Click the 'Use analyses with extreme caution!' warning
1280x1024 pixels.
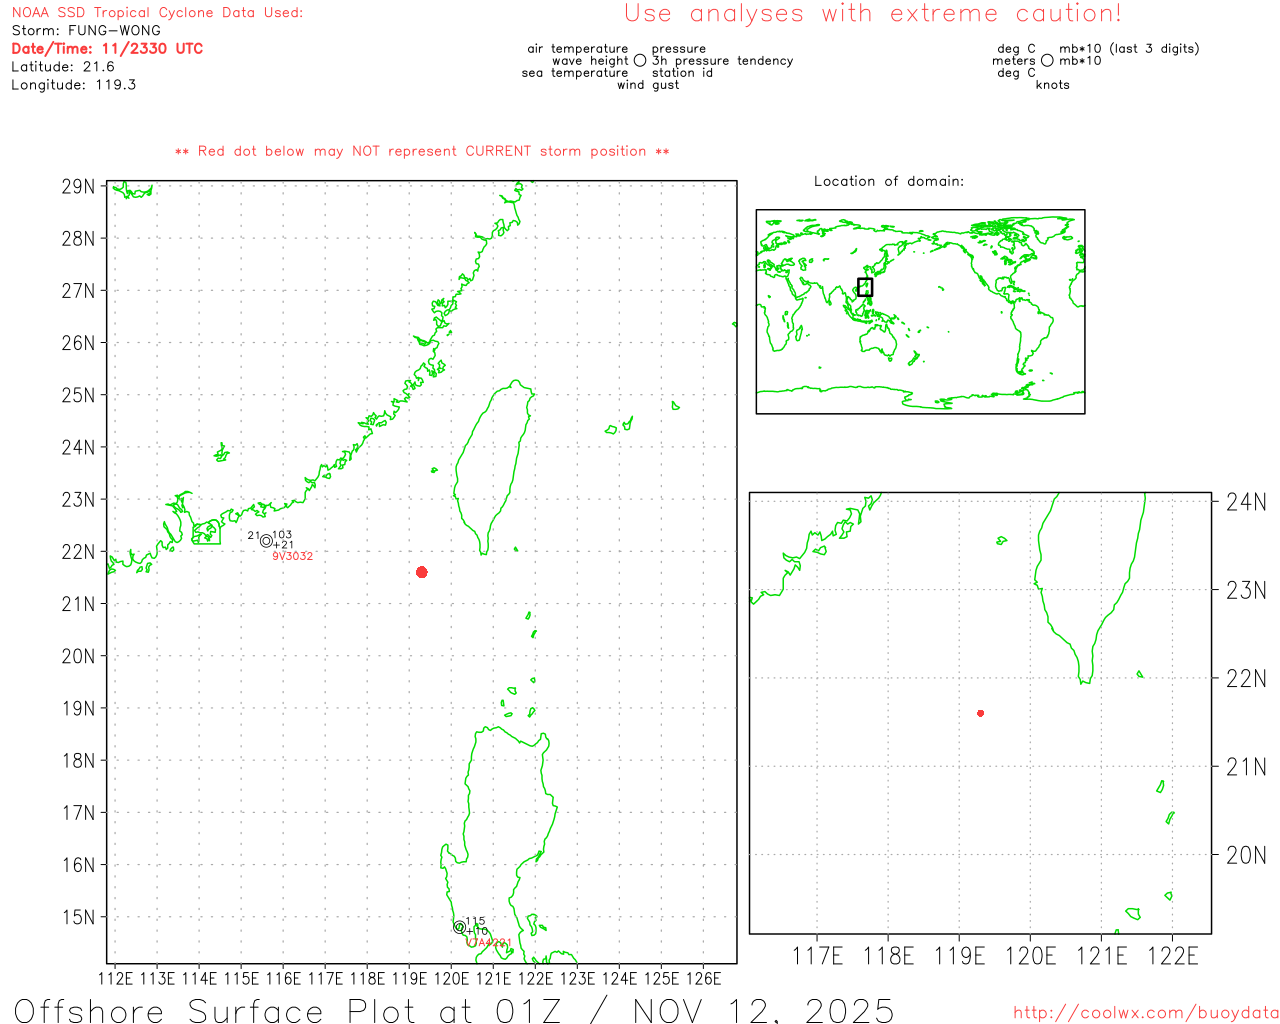point(872,14)
